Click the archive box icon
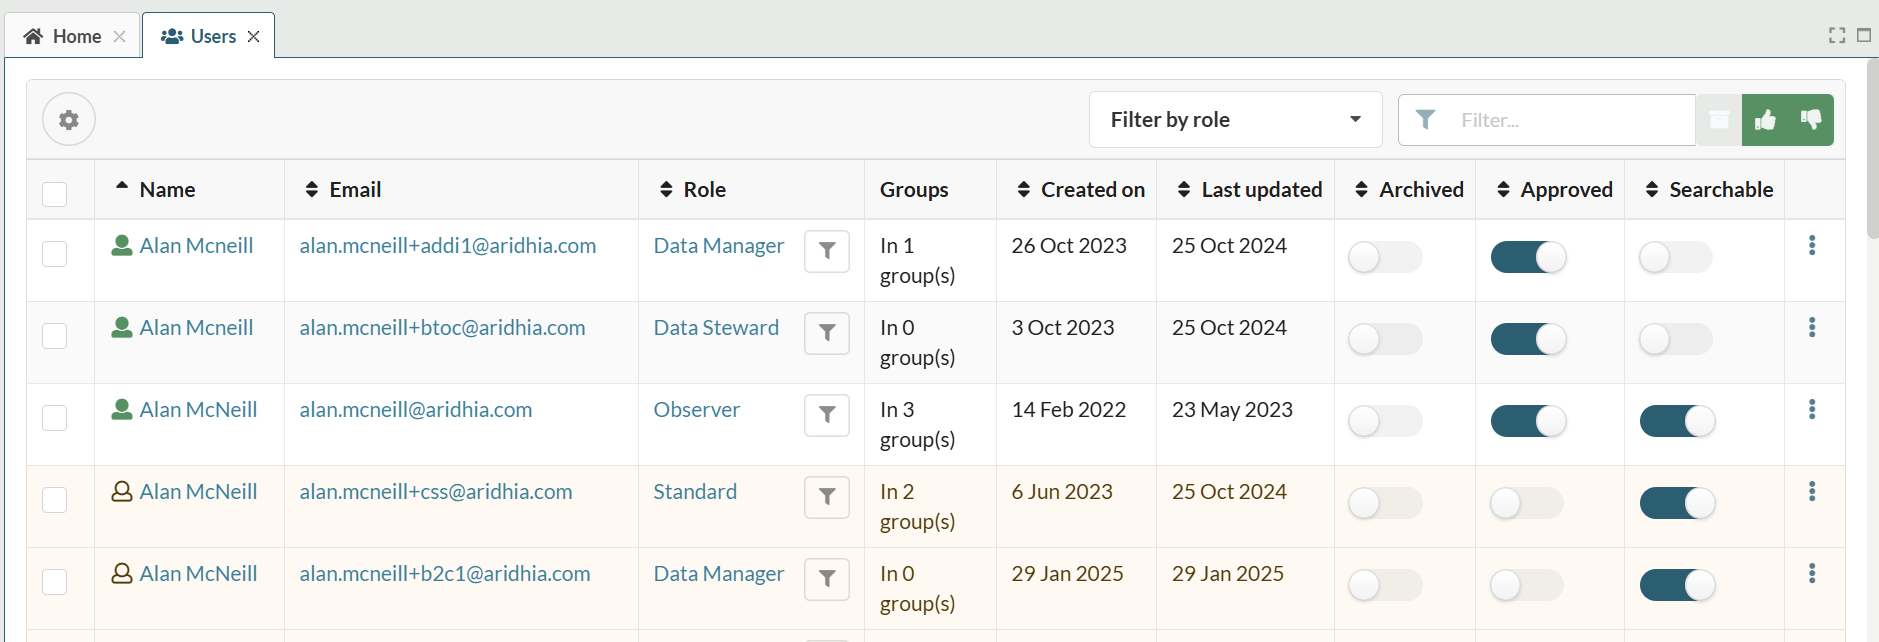 click(x=1719, y=120)
